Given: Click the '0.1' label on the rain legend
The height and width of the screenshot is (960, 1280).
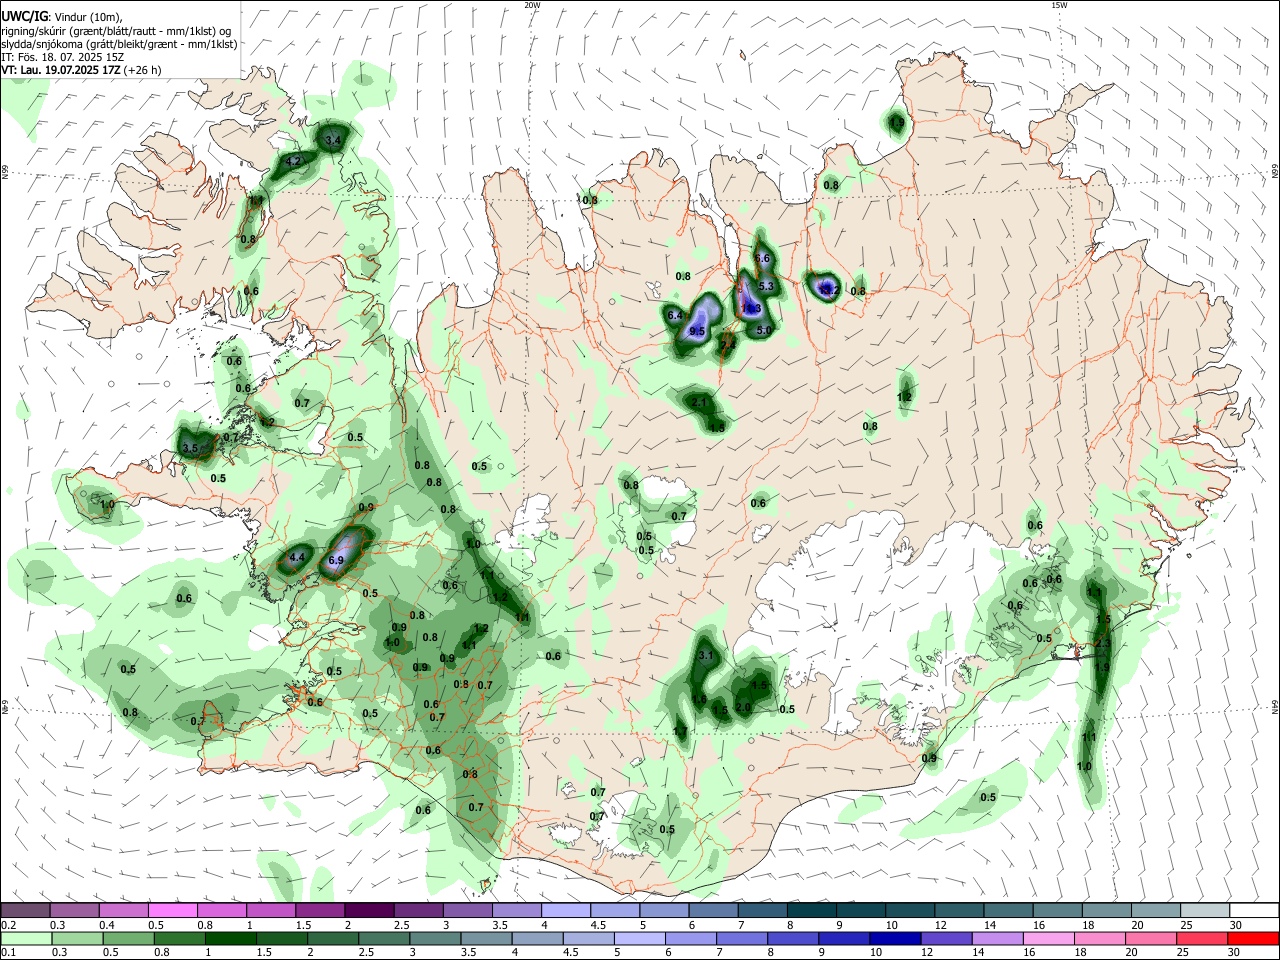Looking at the screenshot, I should click(x=8, y=953).
